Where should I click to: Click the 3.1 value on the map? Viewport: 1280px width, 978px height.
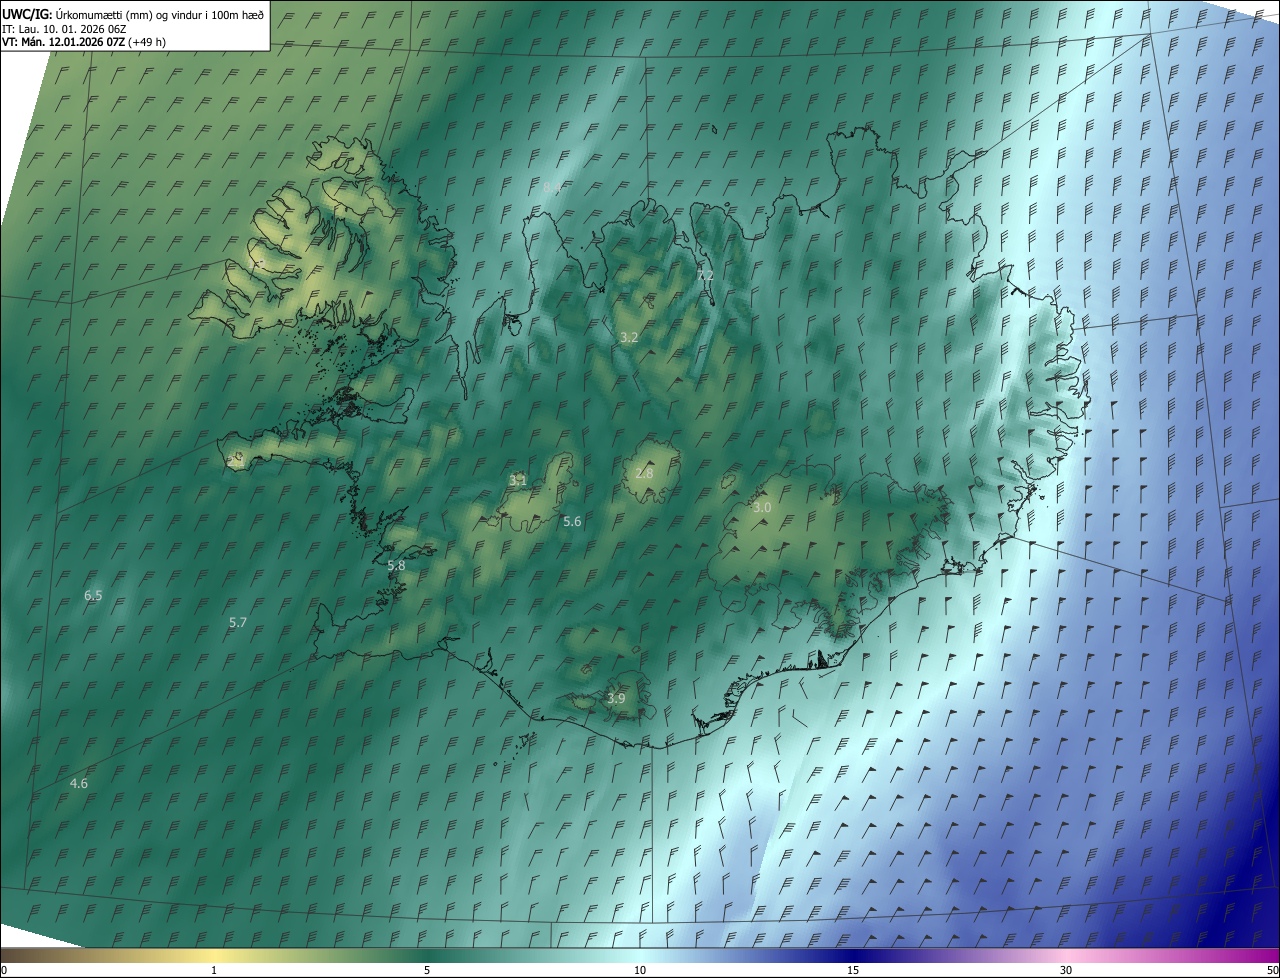coord(518,481)
